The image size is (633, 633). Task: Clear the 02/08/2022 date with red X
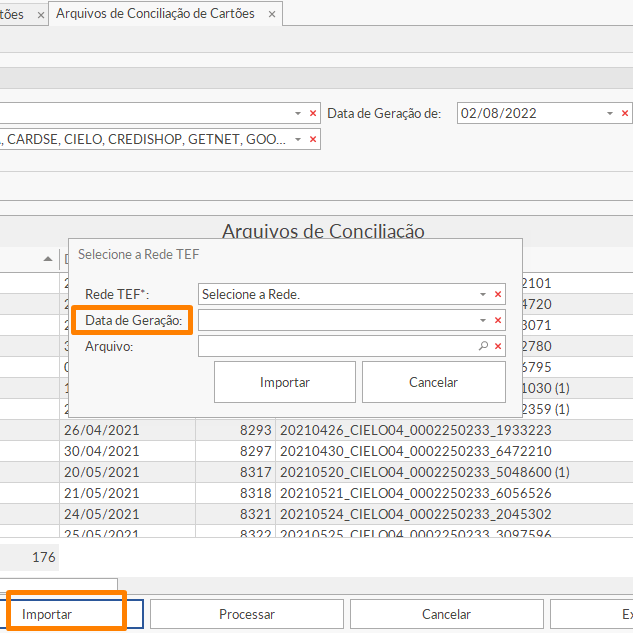pos(626,114)
